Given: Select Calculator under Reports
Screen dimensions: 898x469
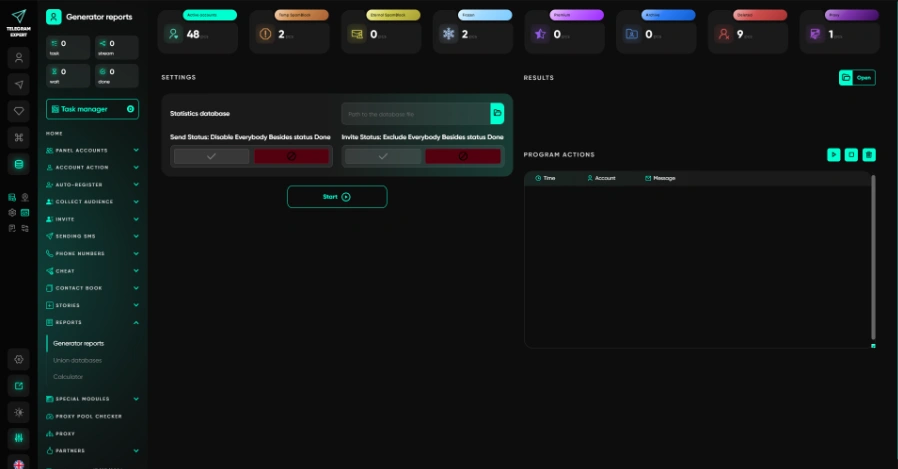Looking at the screenshot, I should point(68,377).
